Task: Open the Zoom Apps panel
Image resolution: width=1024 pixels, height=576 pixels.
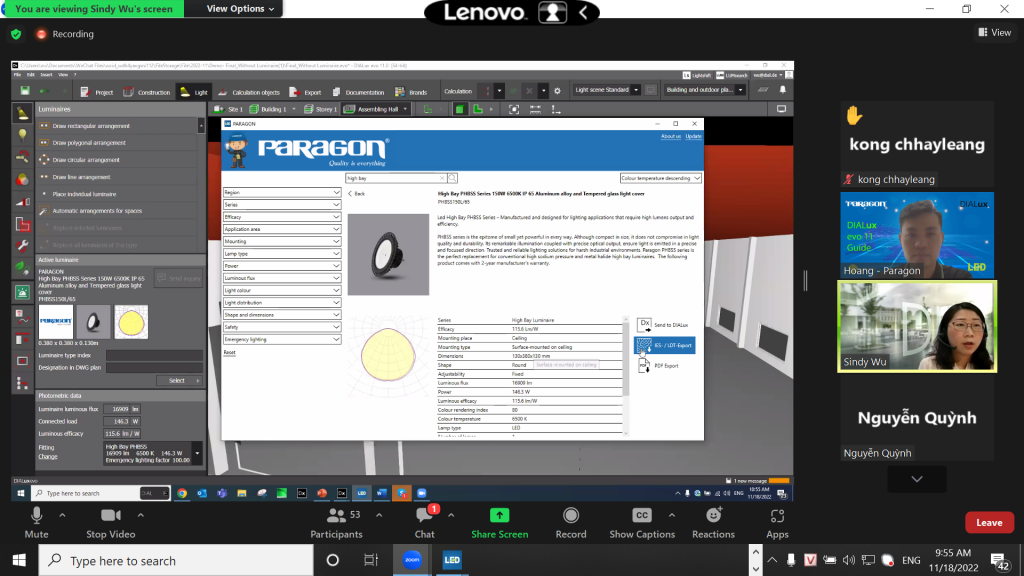Action: pyautogui.click(x=777, y=516)
